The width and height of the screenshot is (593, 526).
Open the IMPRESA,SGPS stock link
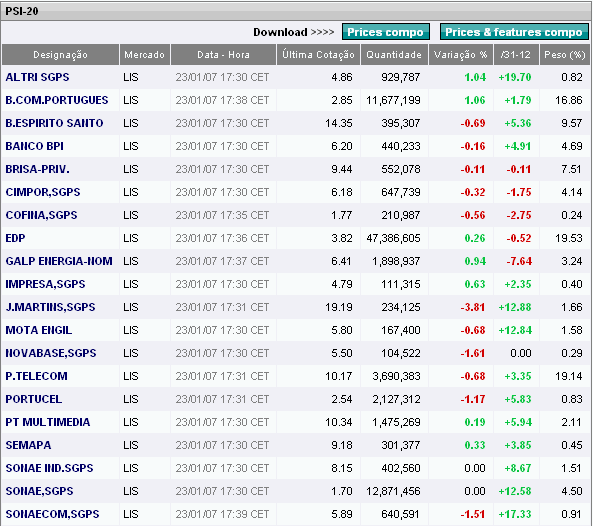[x=45, y=284]
